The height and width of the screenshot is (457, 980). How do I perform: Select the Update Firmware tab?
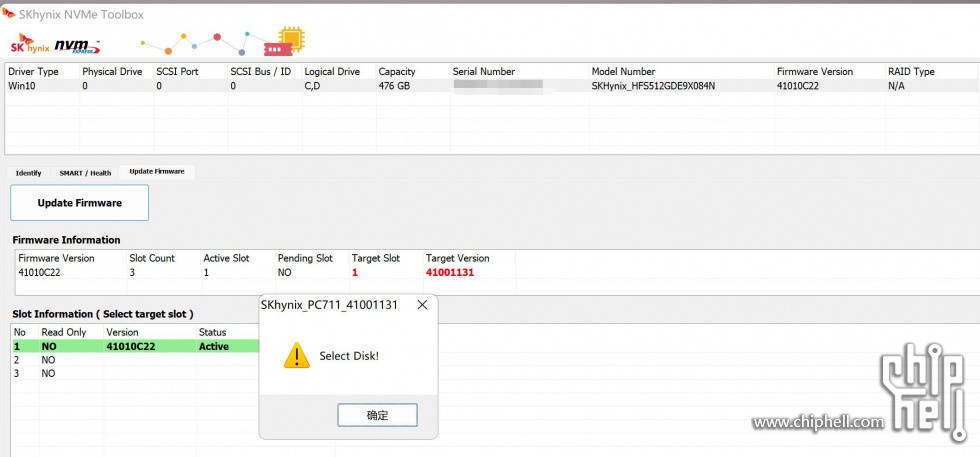(x=157, y=171)
